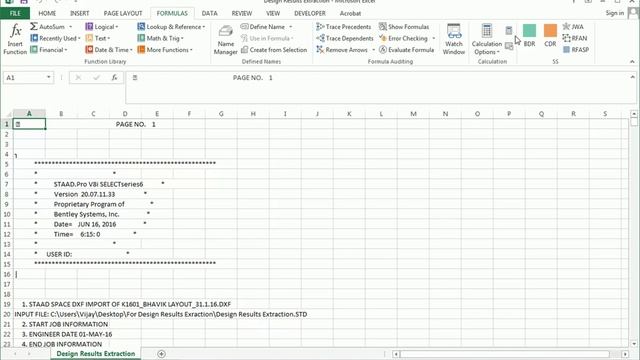The width and height of the screenshot is (640, 360).
Task: Click the Version 20.07.11.33 cell
Action: coord(84,194)
